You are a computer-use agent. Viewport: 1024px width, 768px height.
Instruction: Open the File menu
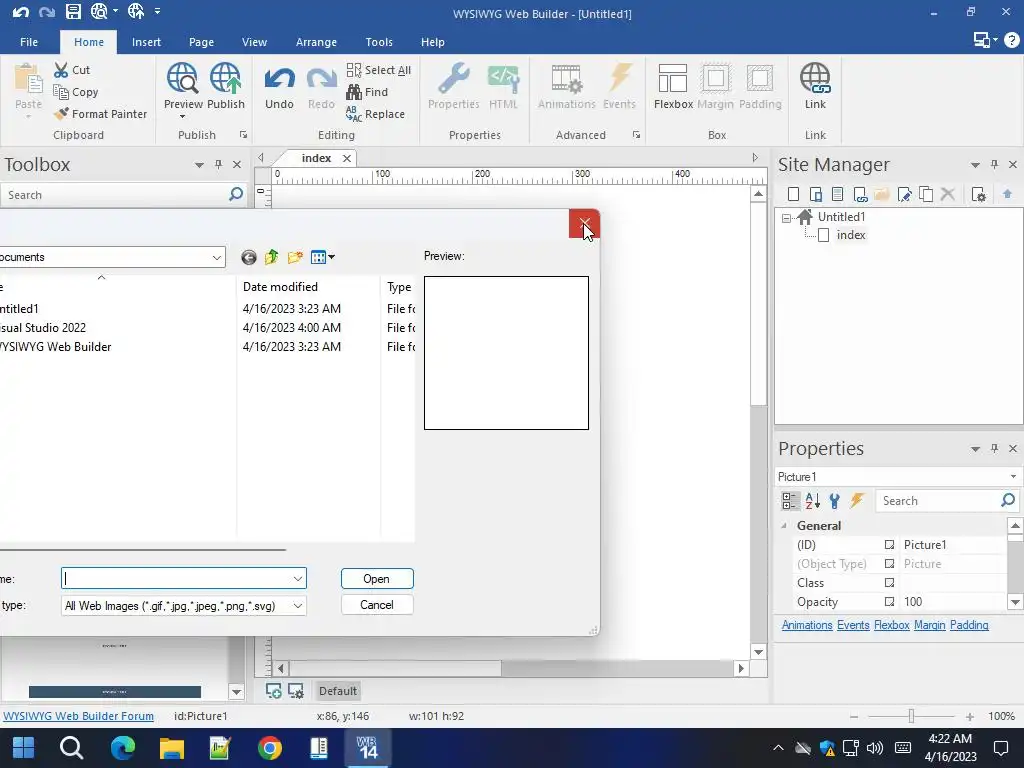pyautogui.click(x=29, y=42)
